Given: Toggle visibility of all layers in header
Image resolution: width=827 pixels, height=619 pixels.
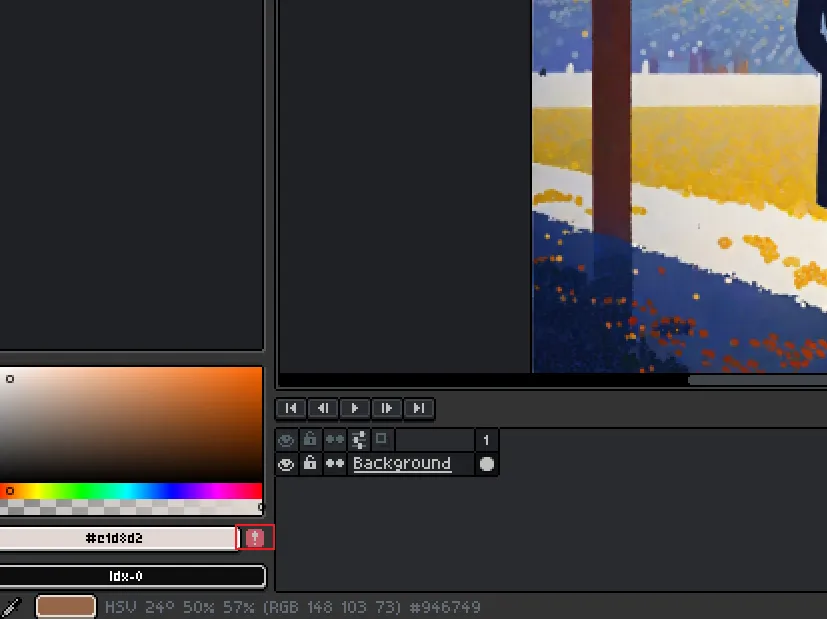Looking at the screenshot, I should coord(287,440).
